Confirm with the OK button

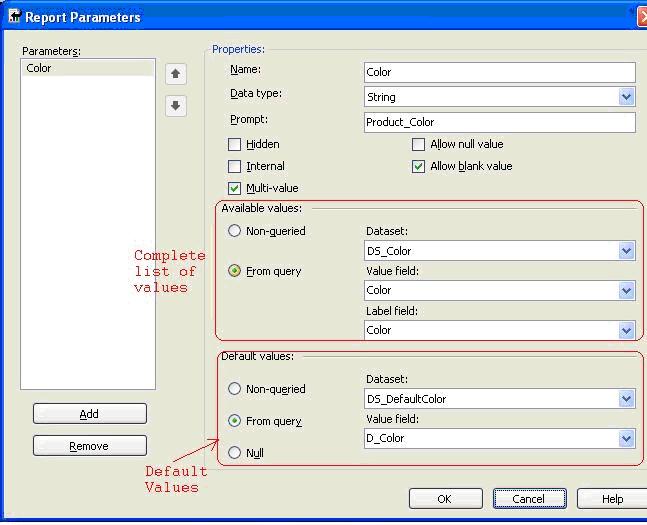[446, 499]
